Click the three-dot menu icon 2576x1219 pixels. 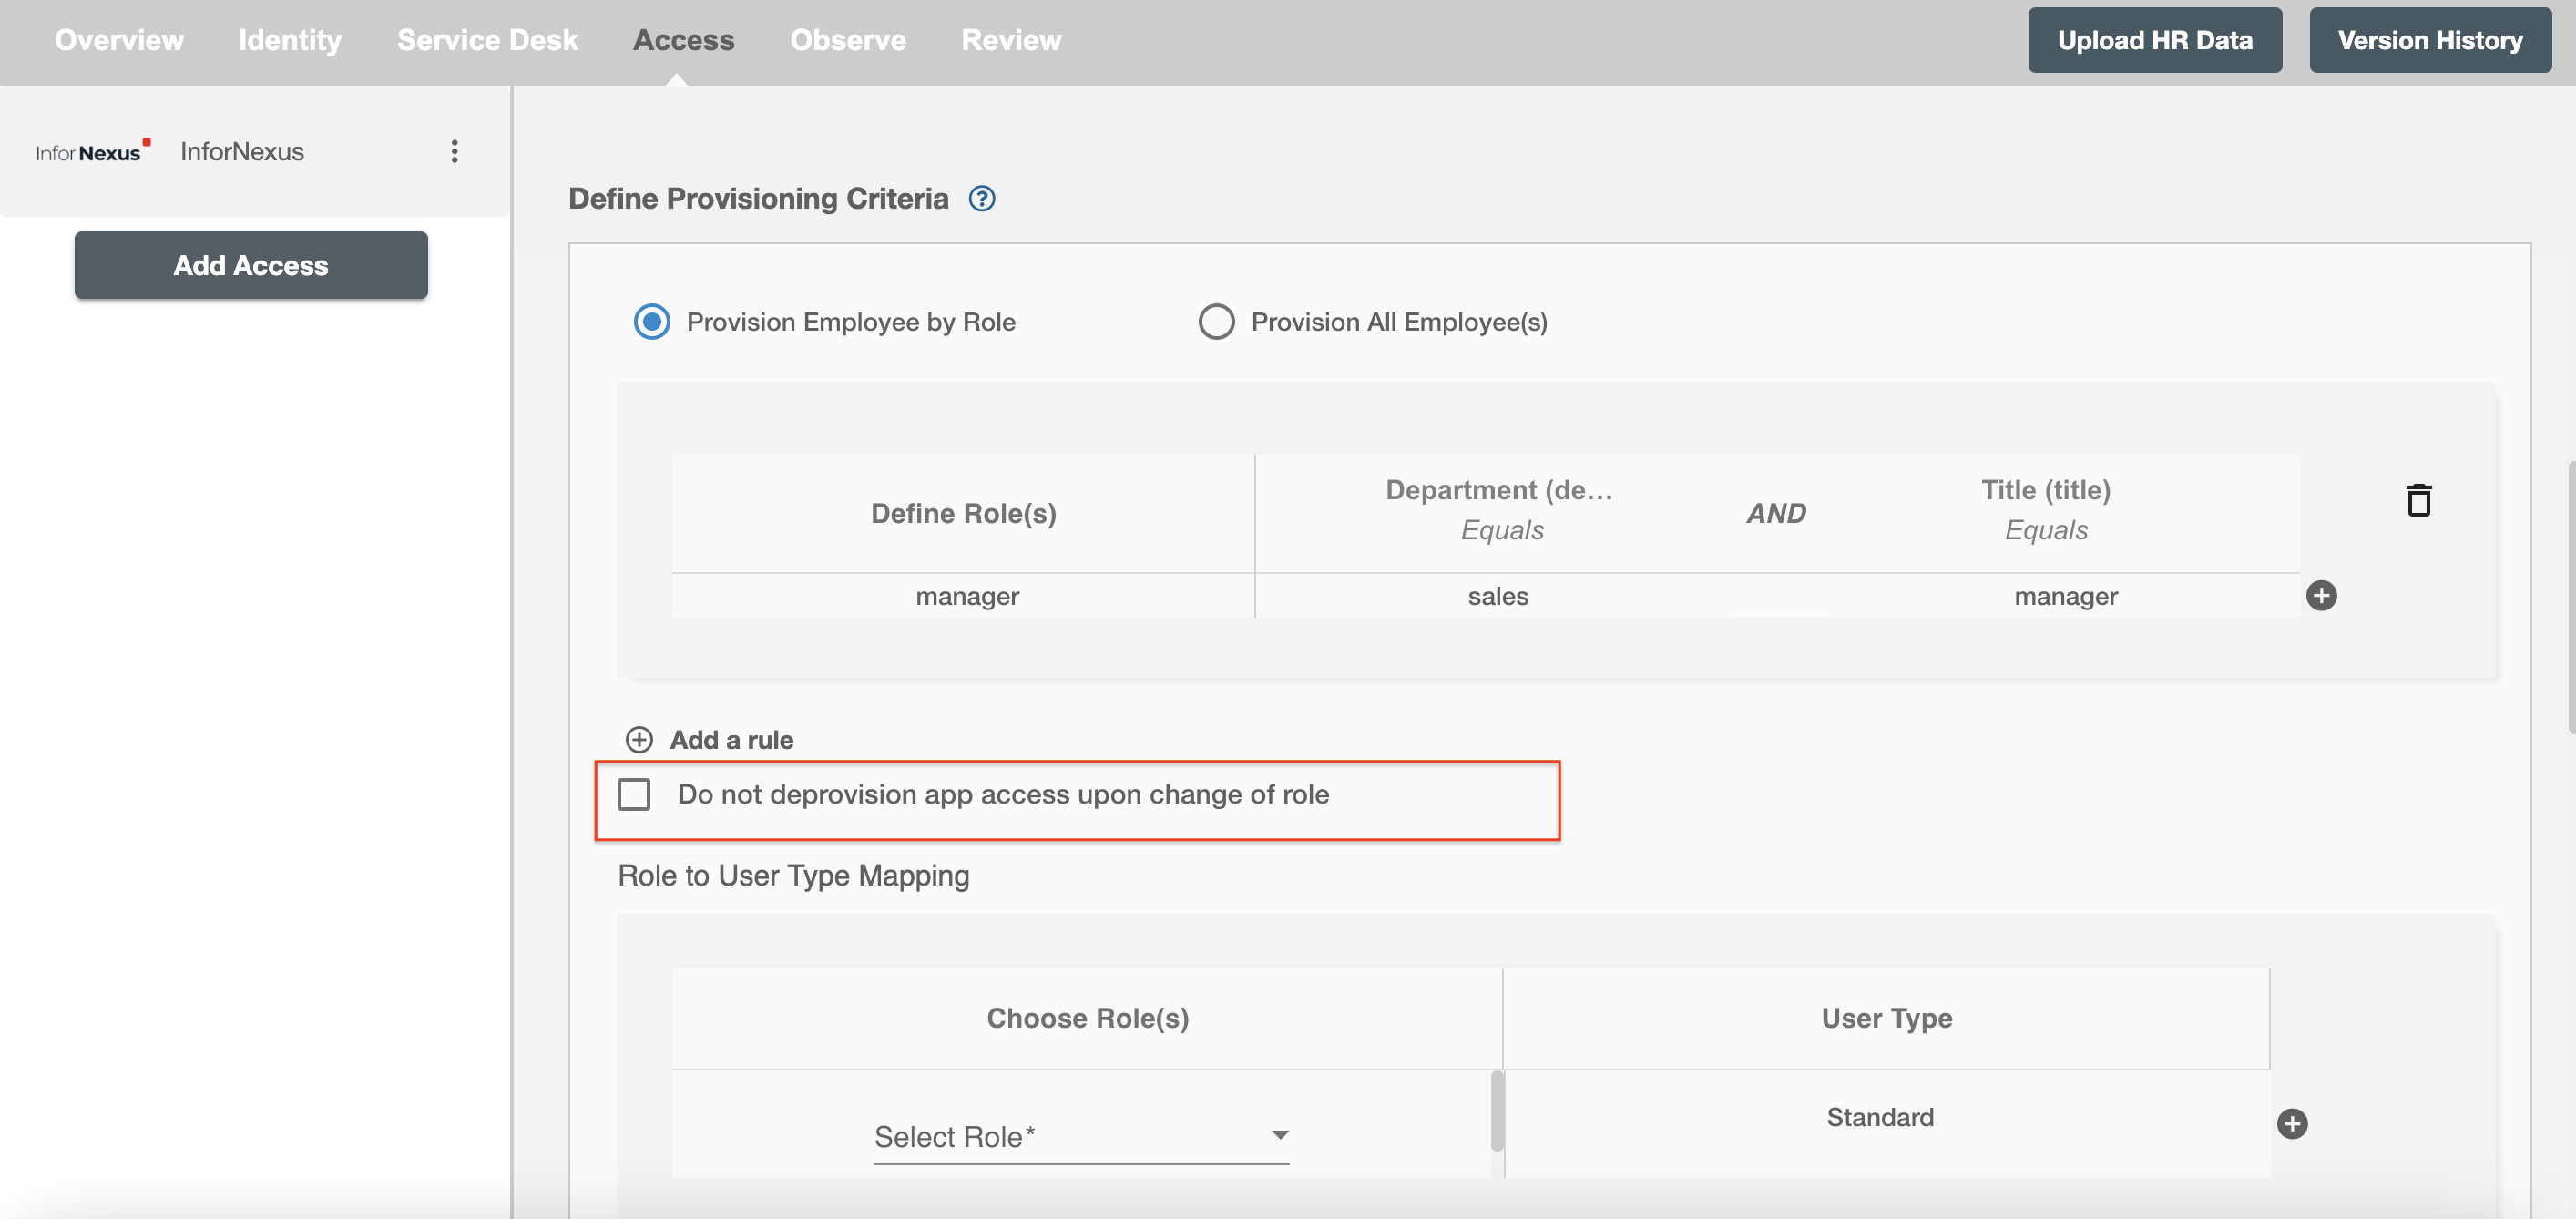pyautogui.click(x=455, y=151)
